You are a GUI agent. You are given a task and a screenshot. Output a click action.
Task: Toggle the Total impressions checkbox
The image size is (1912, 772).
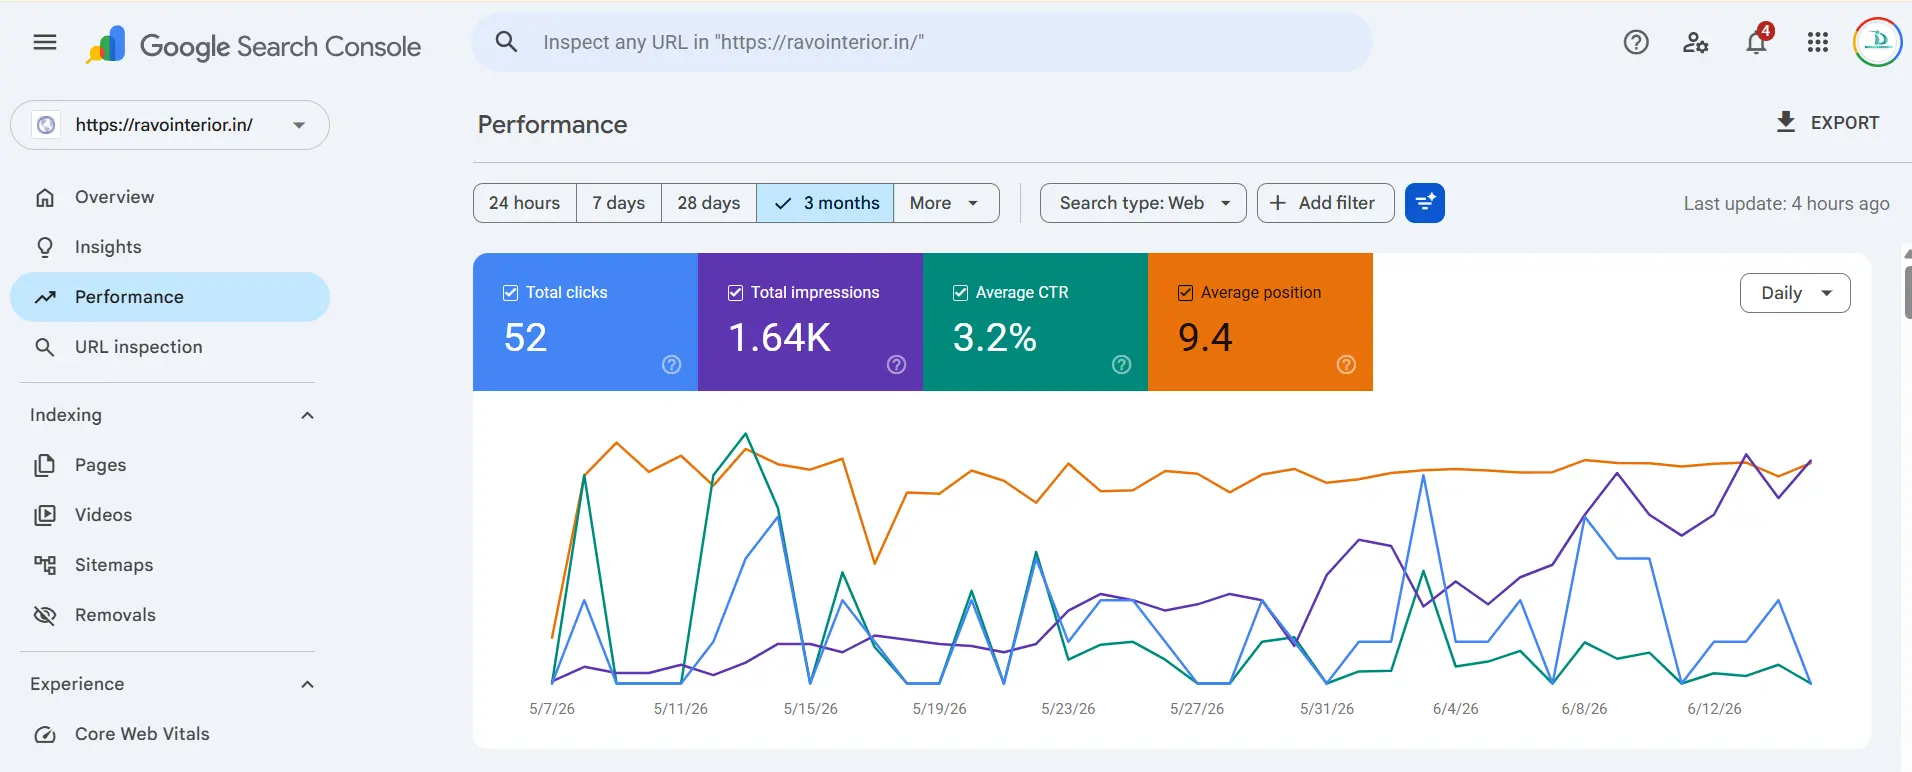pos(735,293)
